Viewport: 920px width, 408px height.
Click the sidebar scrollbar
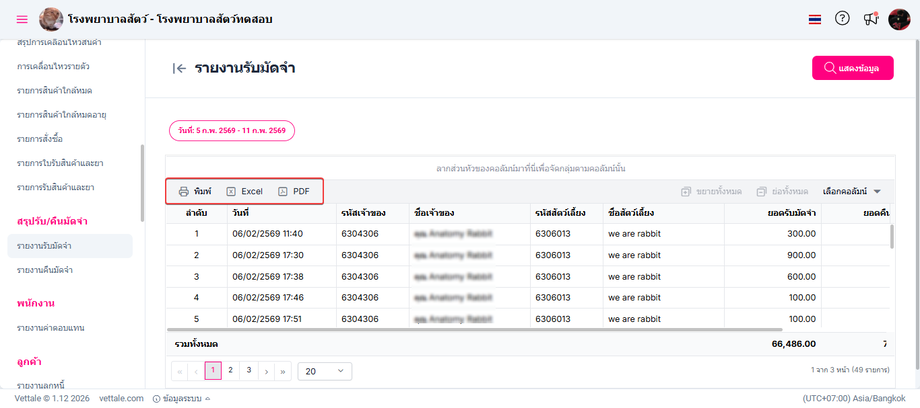point(142,183)
